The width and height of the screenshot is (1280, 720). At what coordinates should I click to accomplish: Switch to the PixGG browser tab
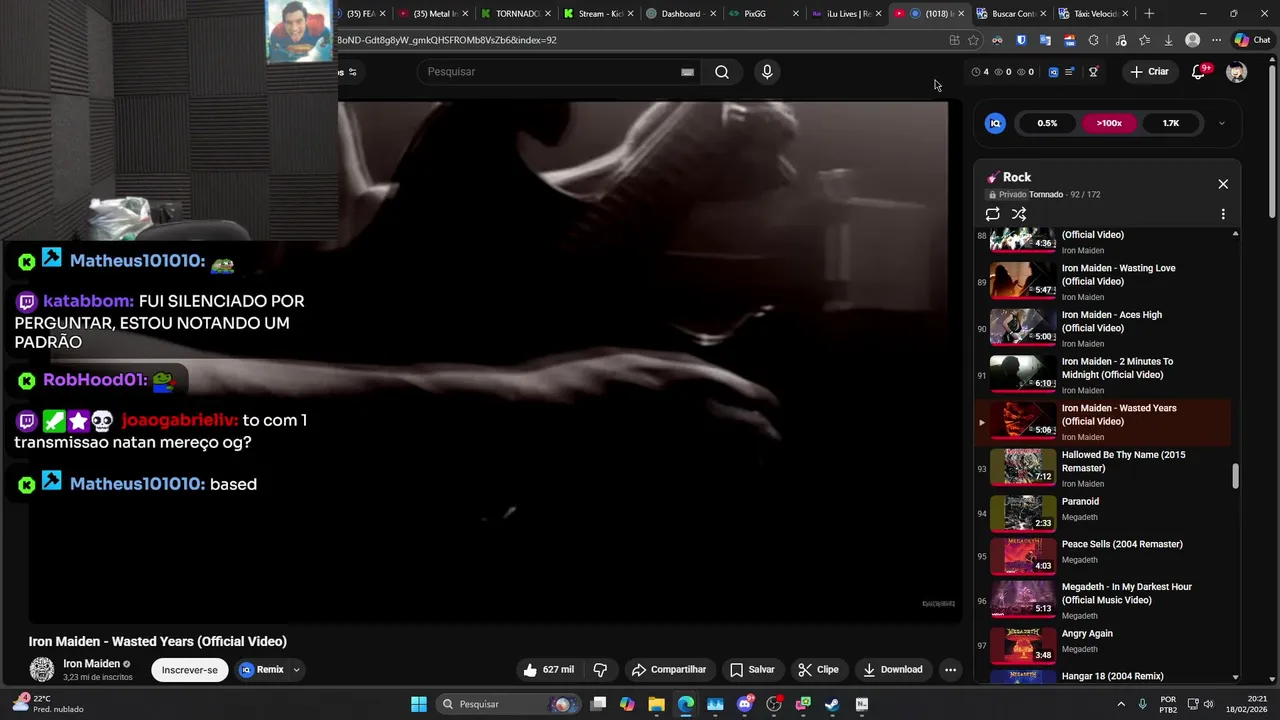click(x=765, y=14)
